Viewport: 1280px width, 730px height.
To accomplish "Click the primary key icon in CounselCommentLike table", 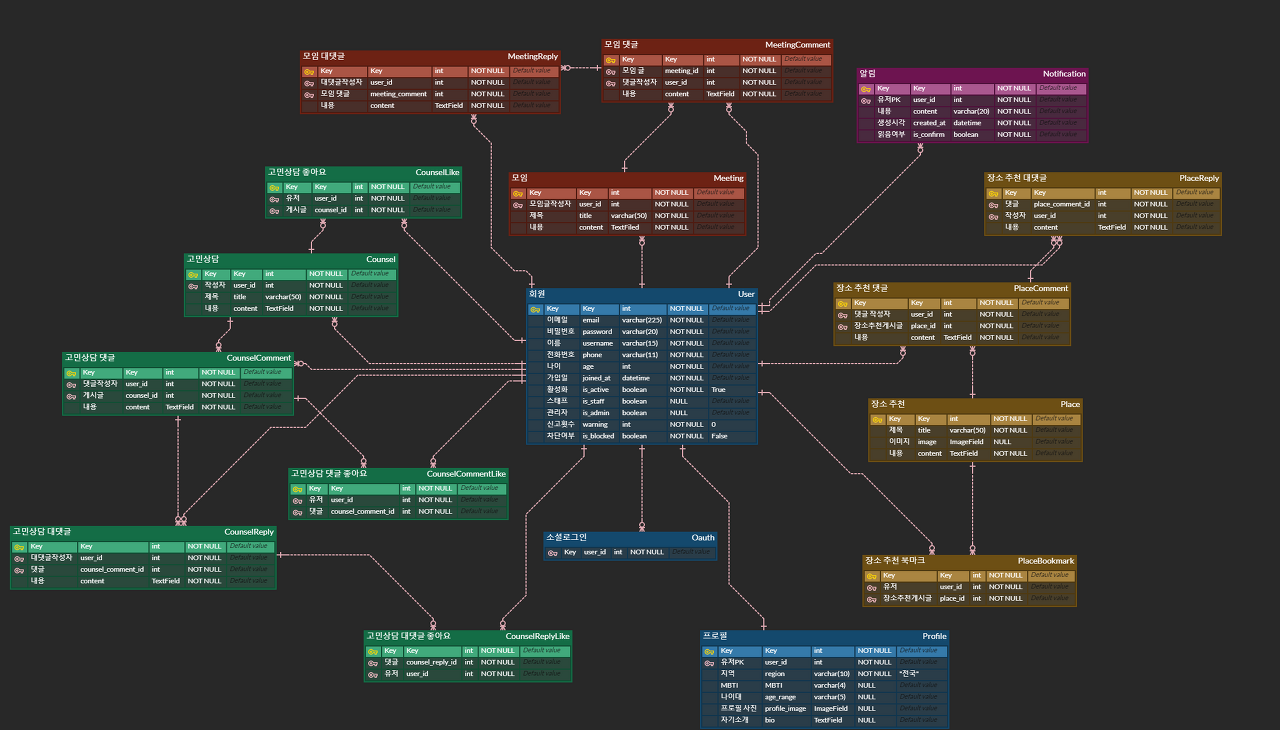I will click(297, 488).
